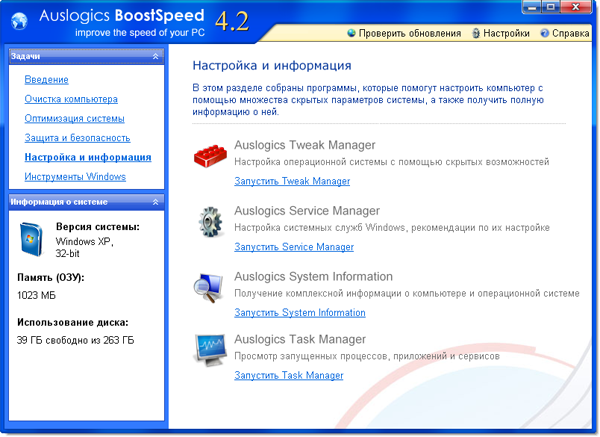600x437 pixels.
Task: Click the 39 ГБ свободно из 263 ГБ value
Action: pos(75,340)
